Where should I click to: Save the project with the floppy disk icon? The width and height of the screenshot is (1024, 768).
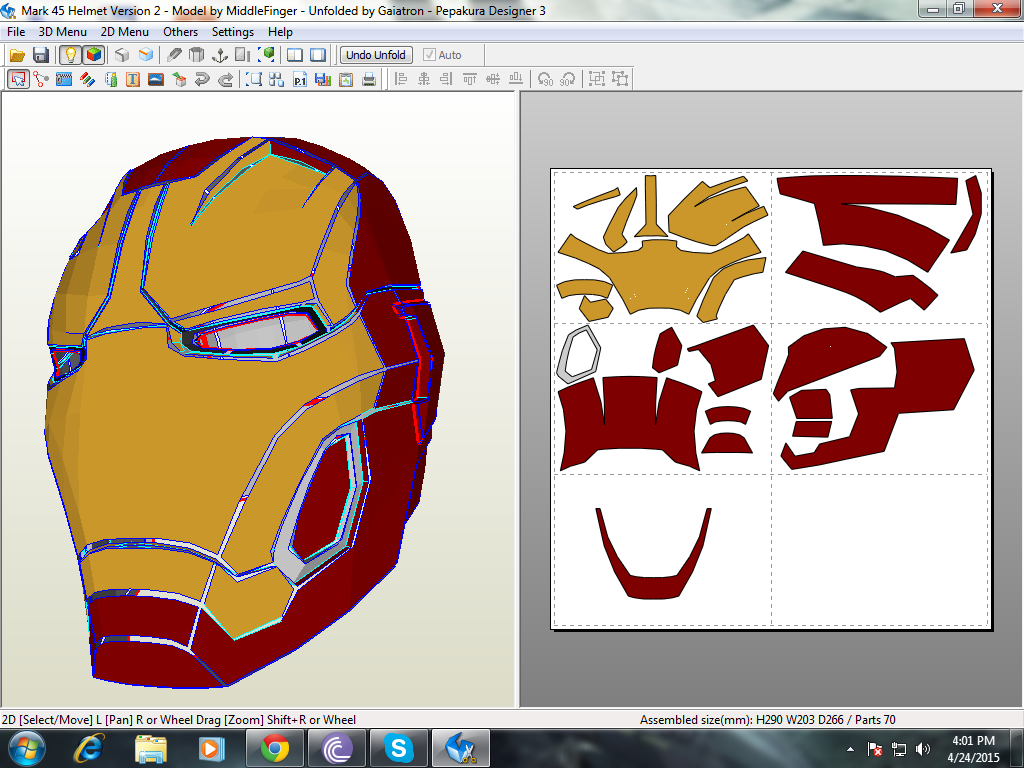tap(40, 56)
